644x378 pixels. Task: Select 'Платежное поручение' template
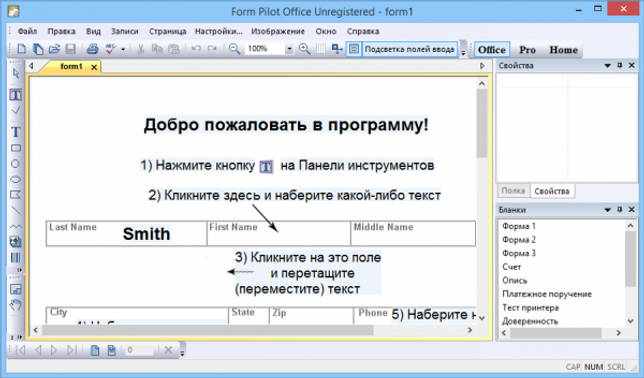[547, 294]
